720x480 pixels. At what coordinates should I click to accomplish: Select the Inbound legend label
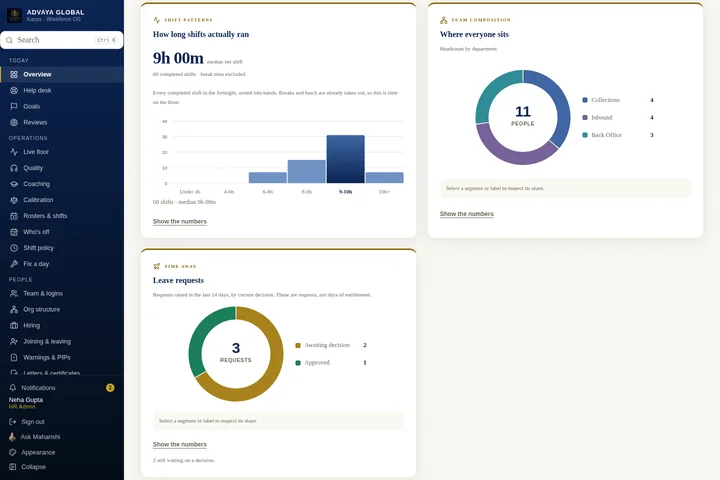click(602, 118)
